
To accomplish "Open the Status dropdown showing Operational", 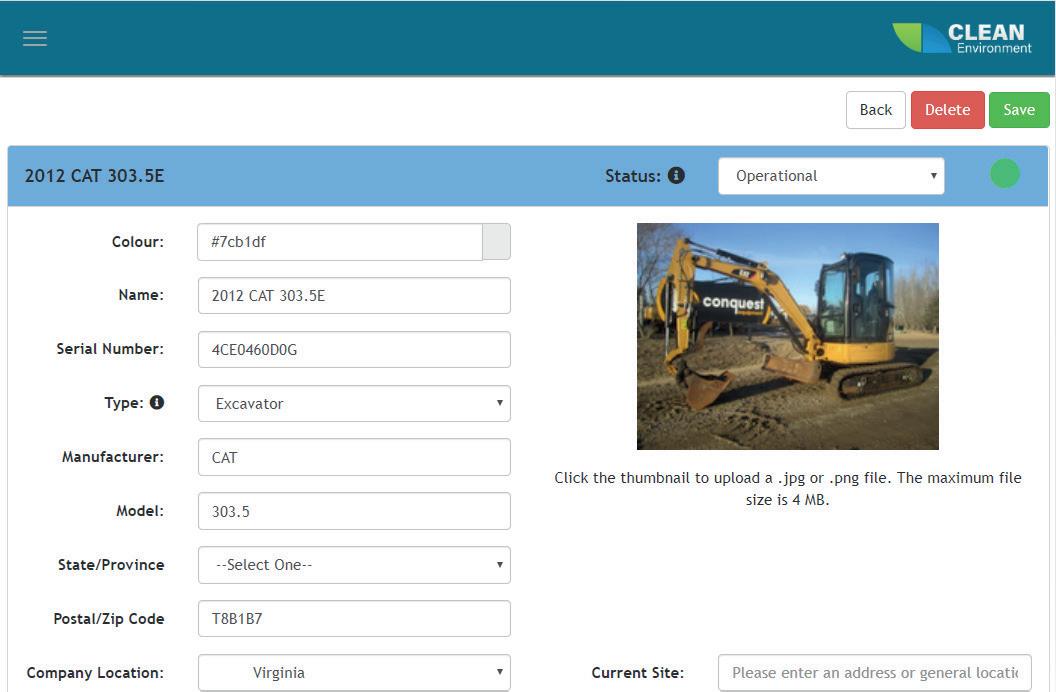I will (x=831, y=176).
